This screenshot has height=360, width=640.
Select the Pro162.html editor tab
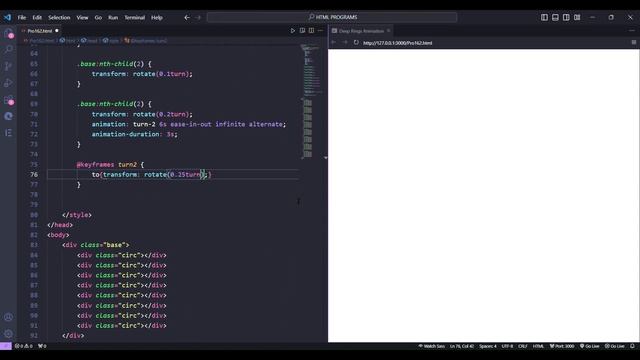[x=40, y=31]
